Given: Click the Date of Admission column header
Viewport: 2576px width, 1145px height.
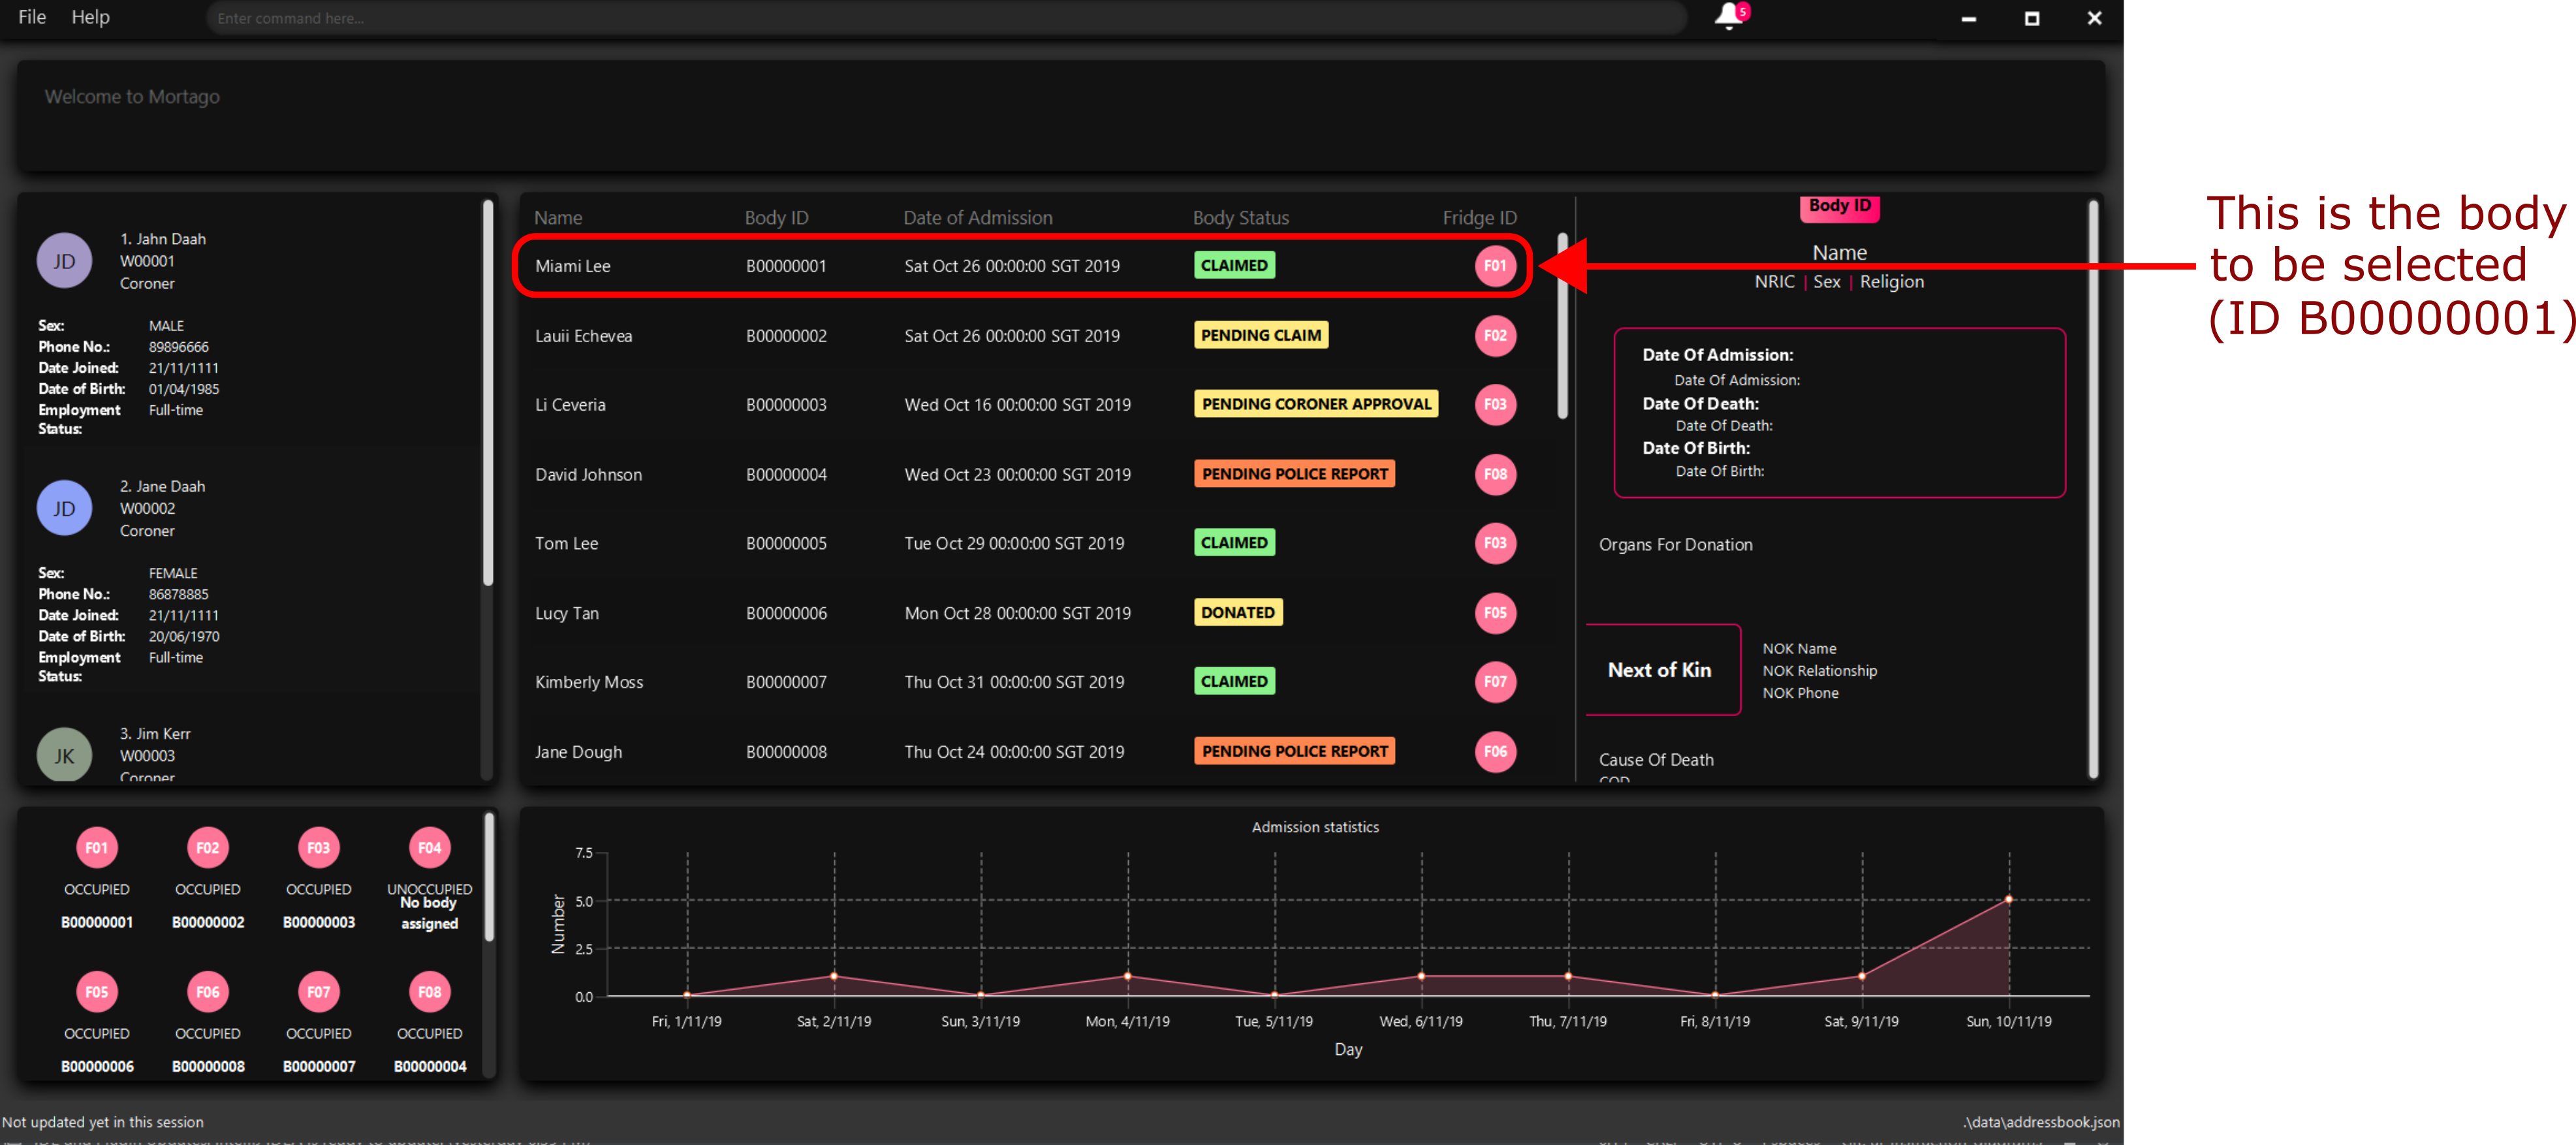Looking at the screenshot, I should point(977,218).
